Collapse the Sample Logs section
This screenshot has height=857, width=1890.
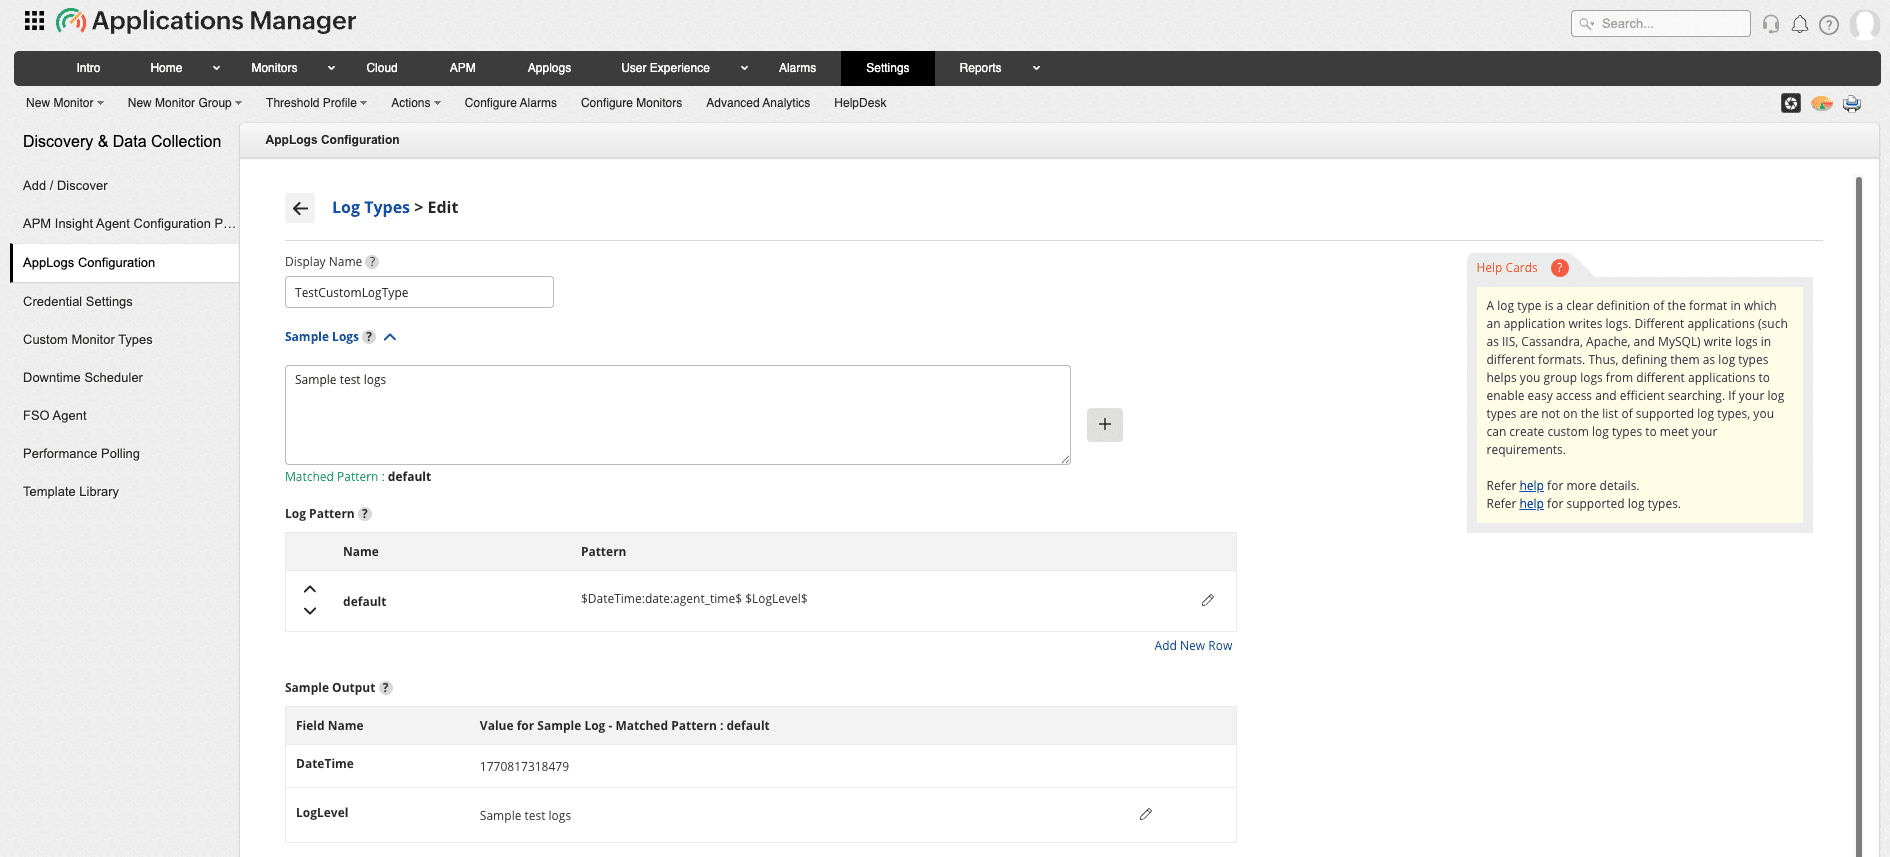(390, 337)
